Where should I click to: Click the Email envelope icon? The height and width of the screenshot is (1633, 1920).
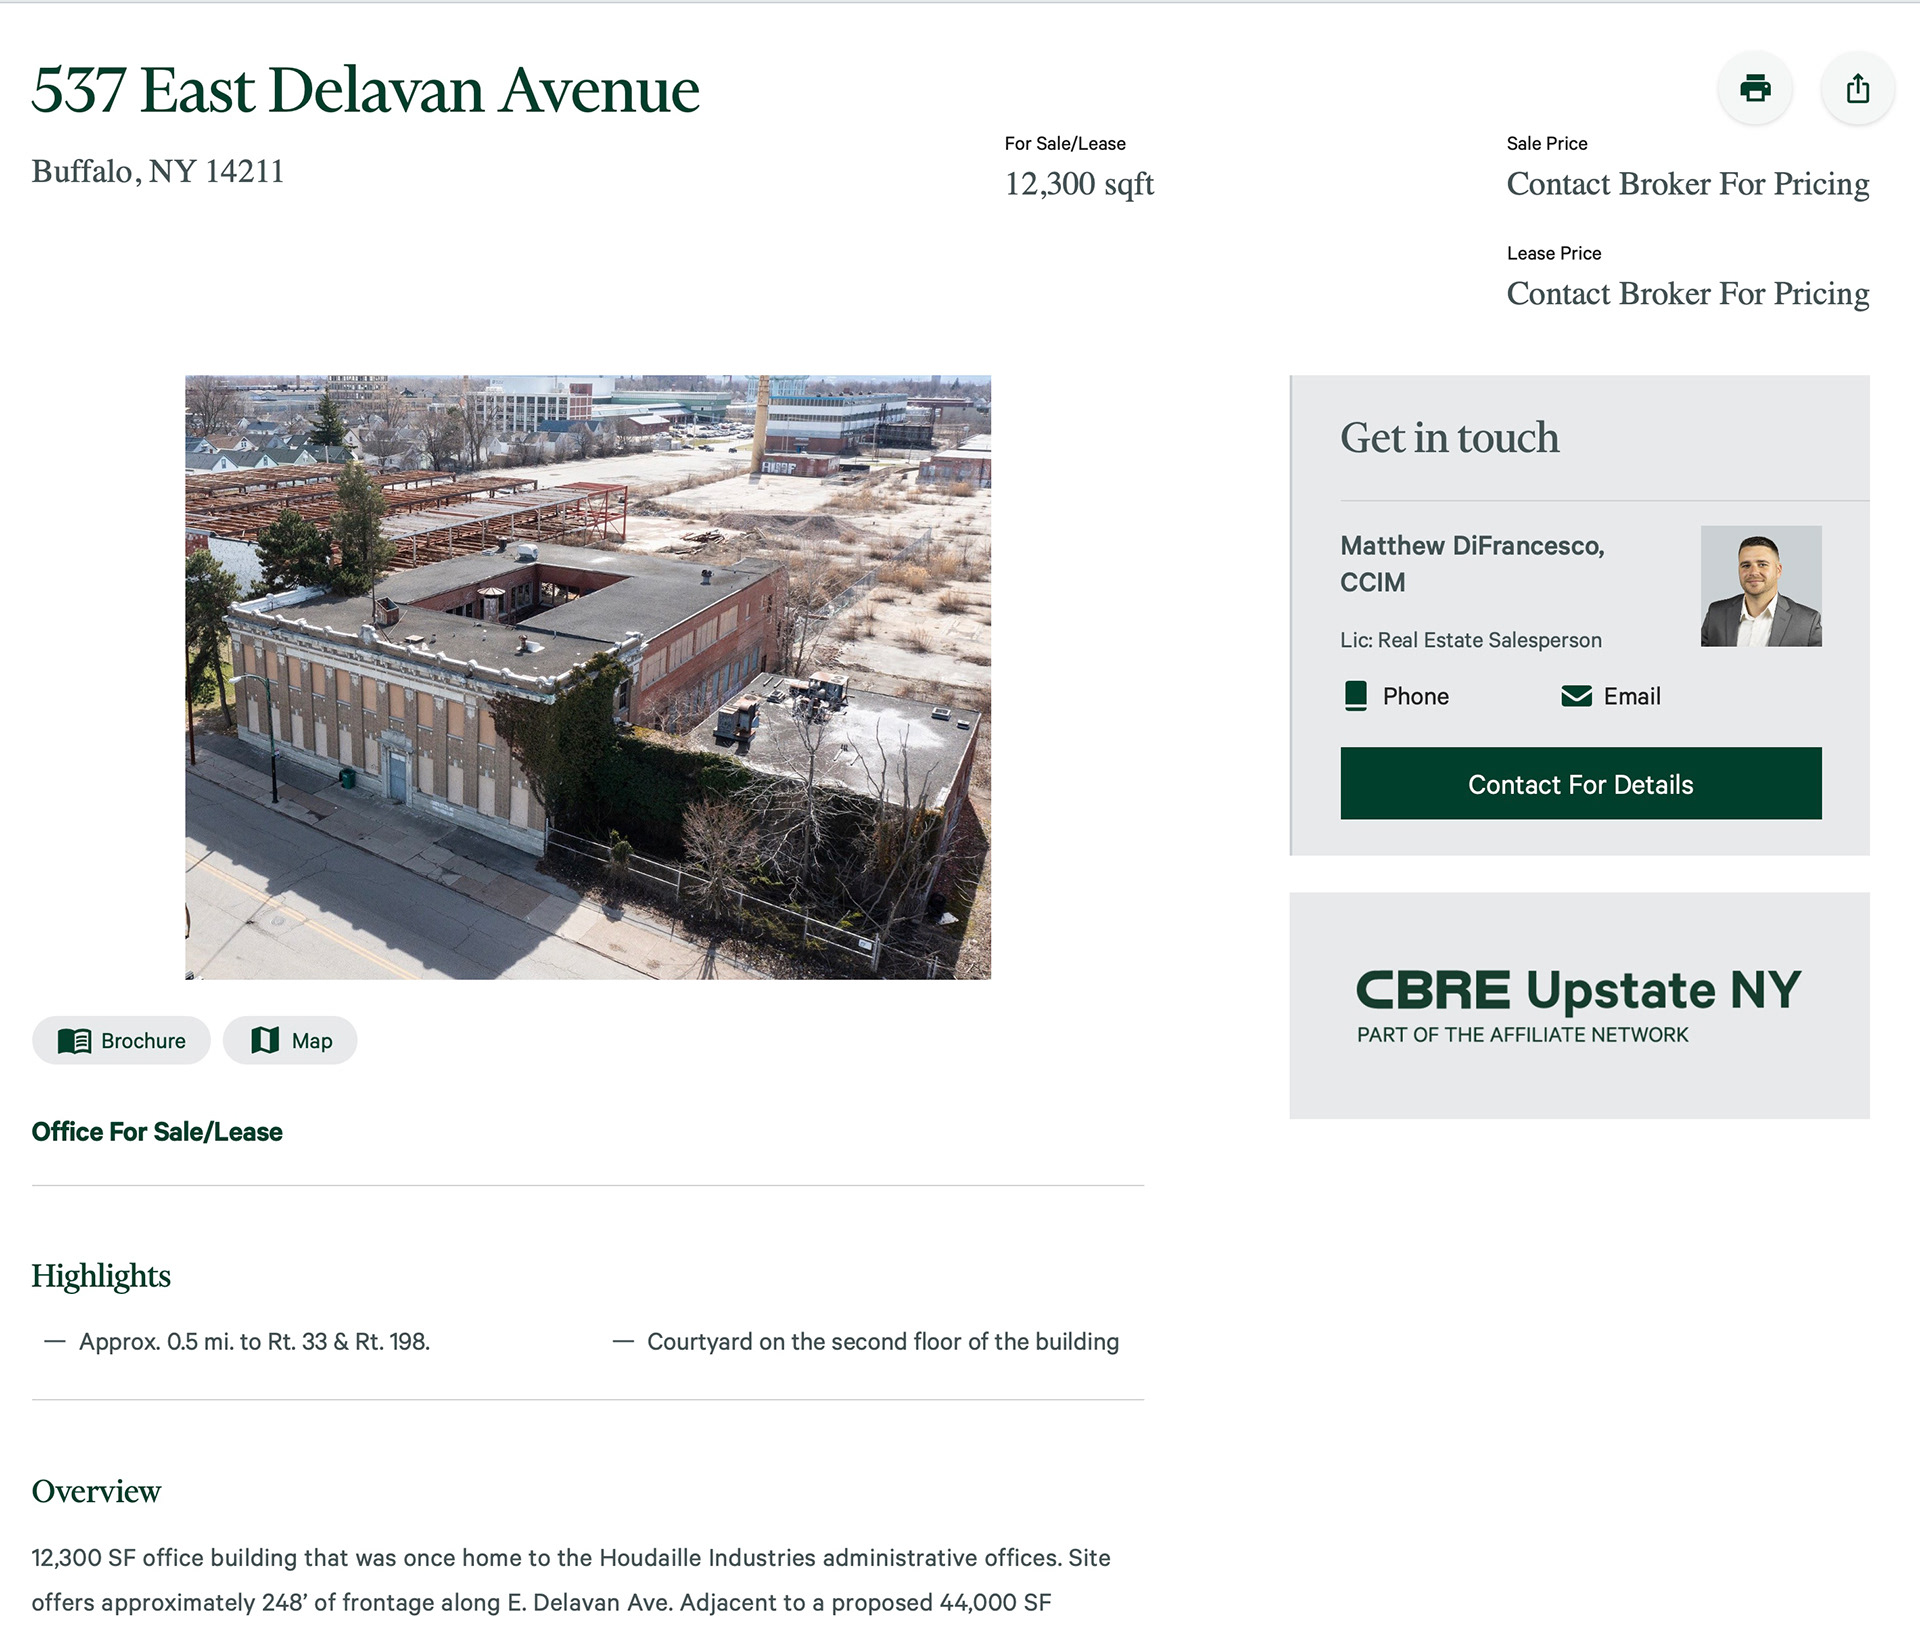click(1576, 696)
